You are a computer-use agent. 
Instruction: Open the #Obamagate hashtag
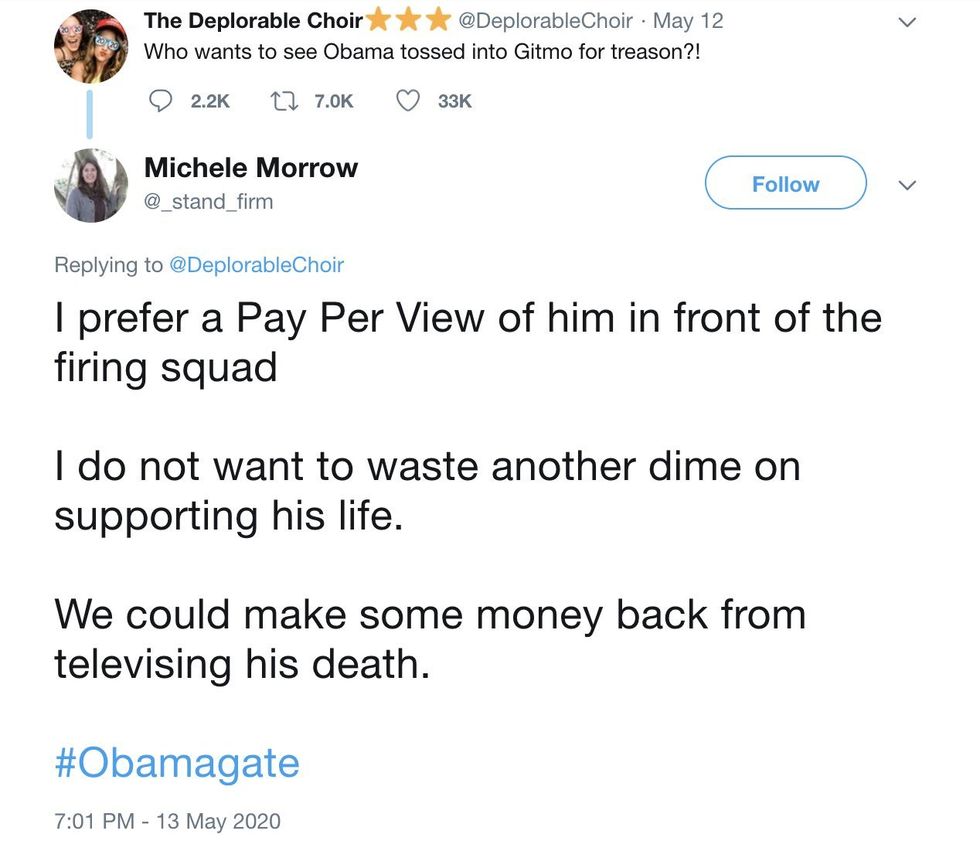pyautogui.click(x=177, y=763)
